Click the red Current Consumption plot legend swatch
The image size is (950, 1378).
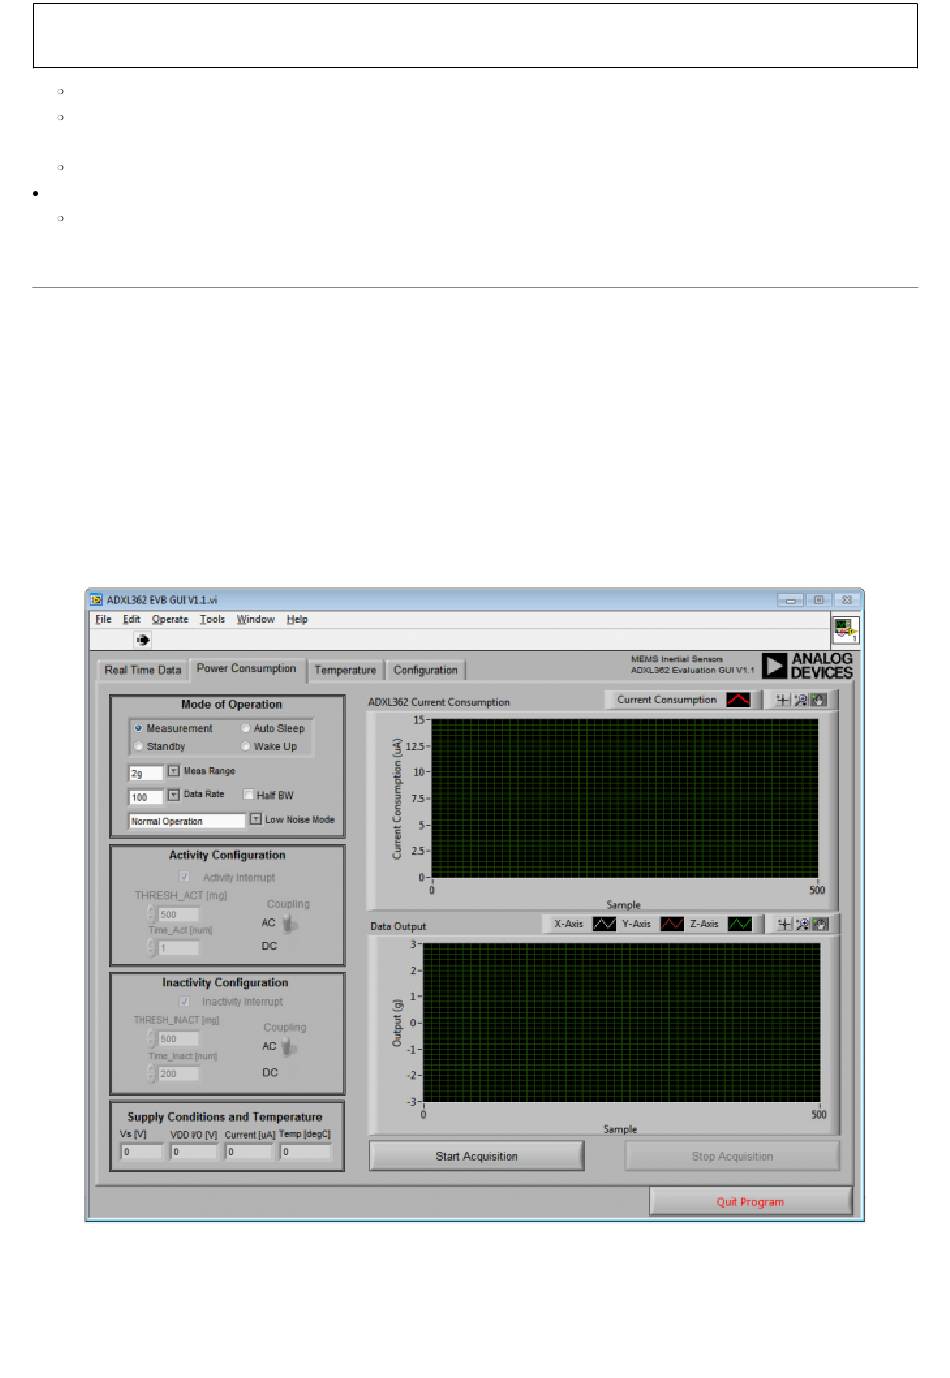[738, 699]
